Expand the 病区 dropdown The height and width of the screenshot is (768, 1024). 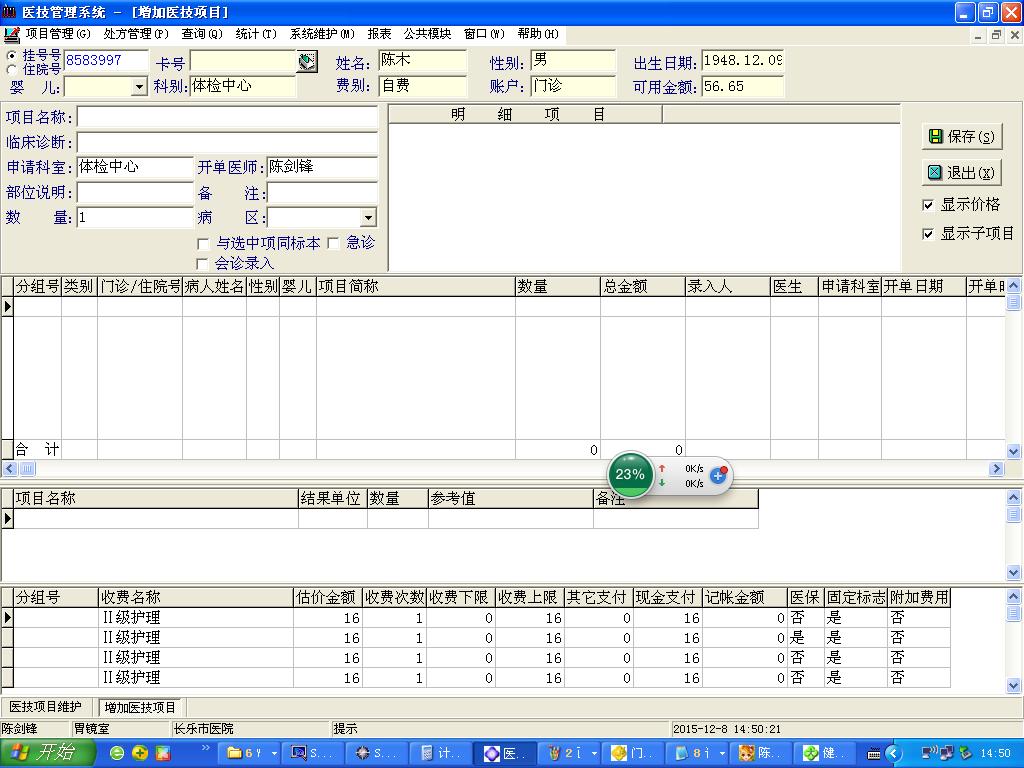tap(368, 218)
